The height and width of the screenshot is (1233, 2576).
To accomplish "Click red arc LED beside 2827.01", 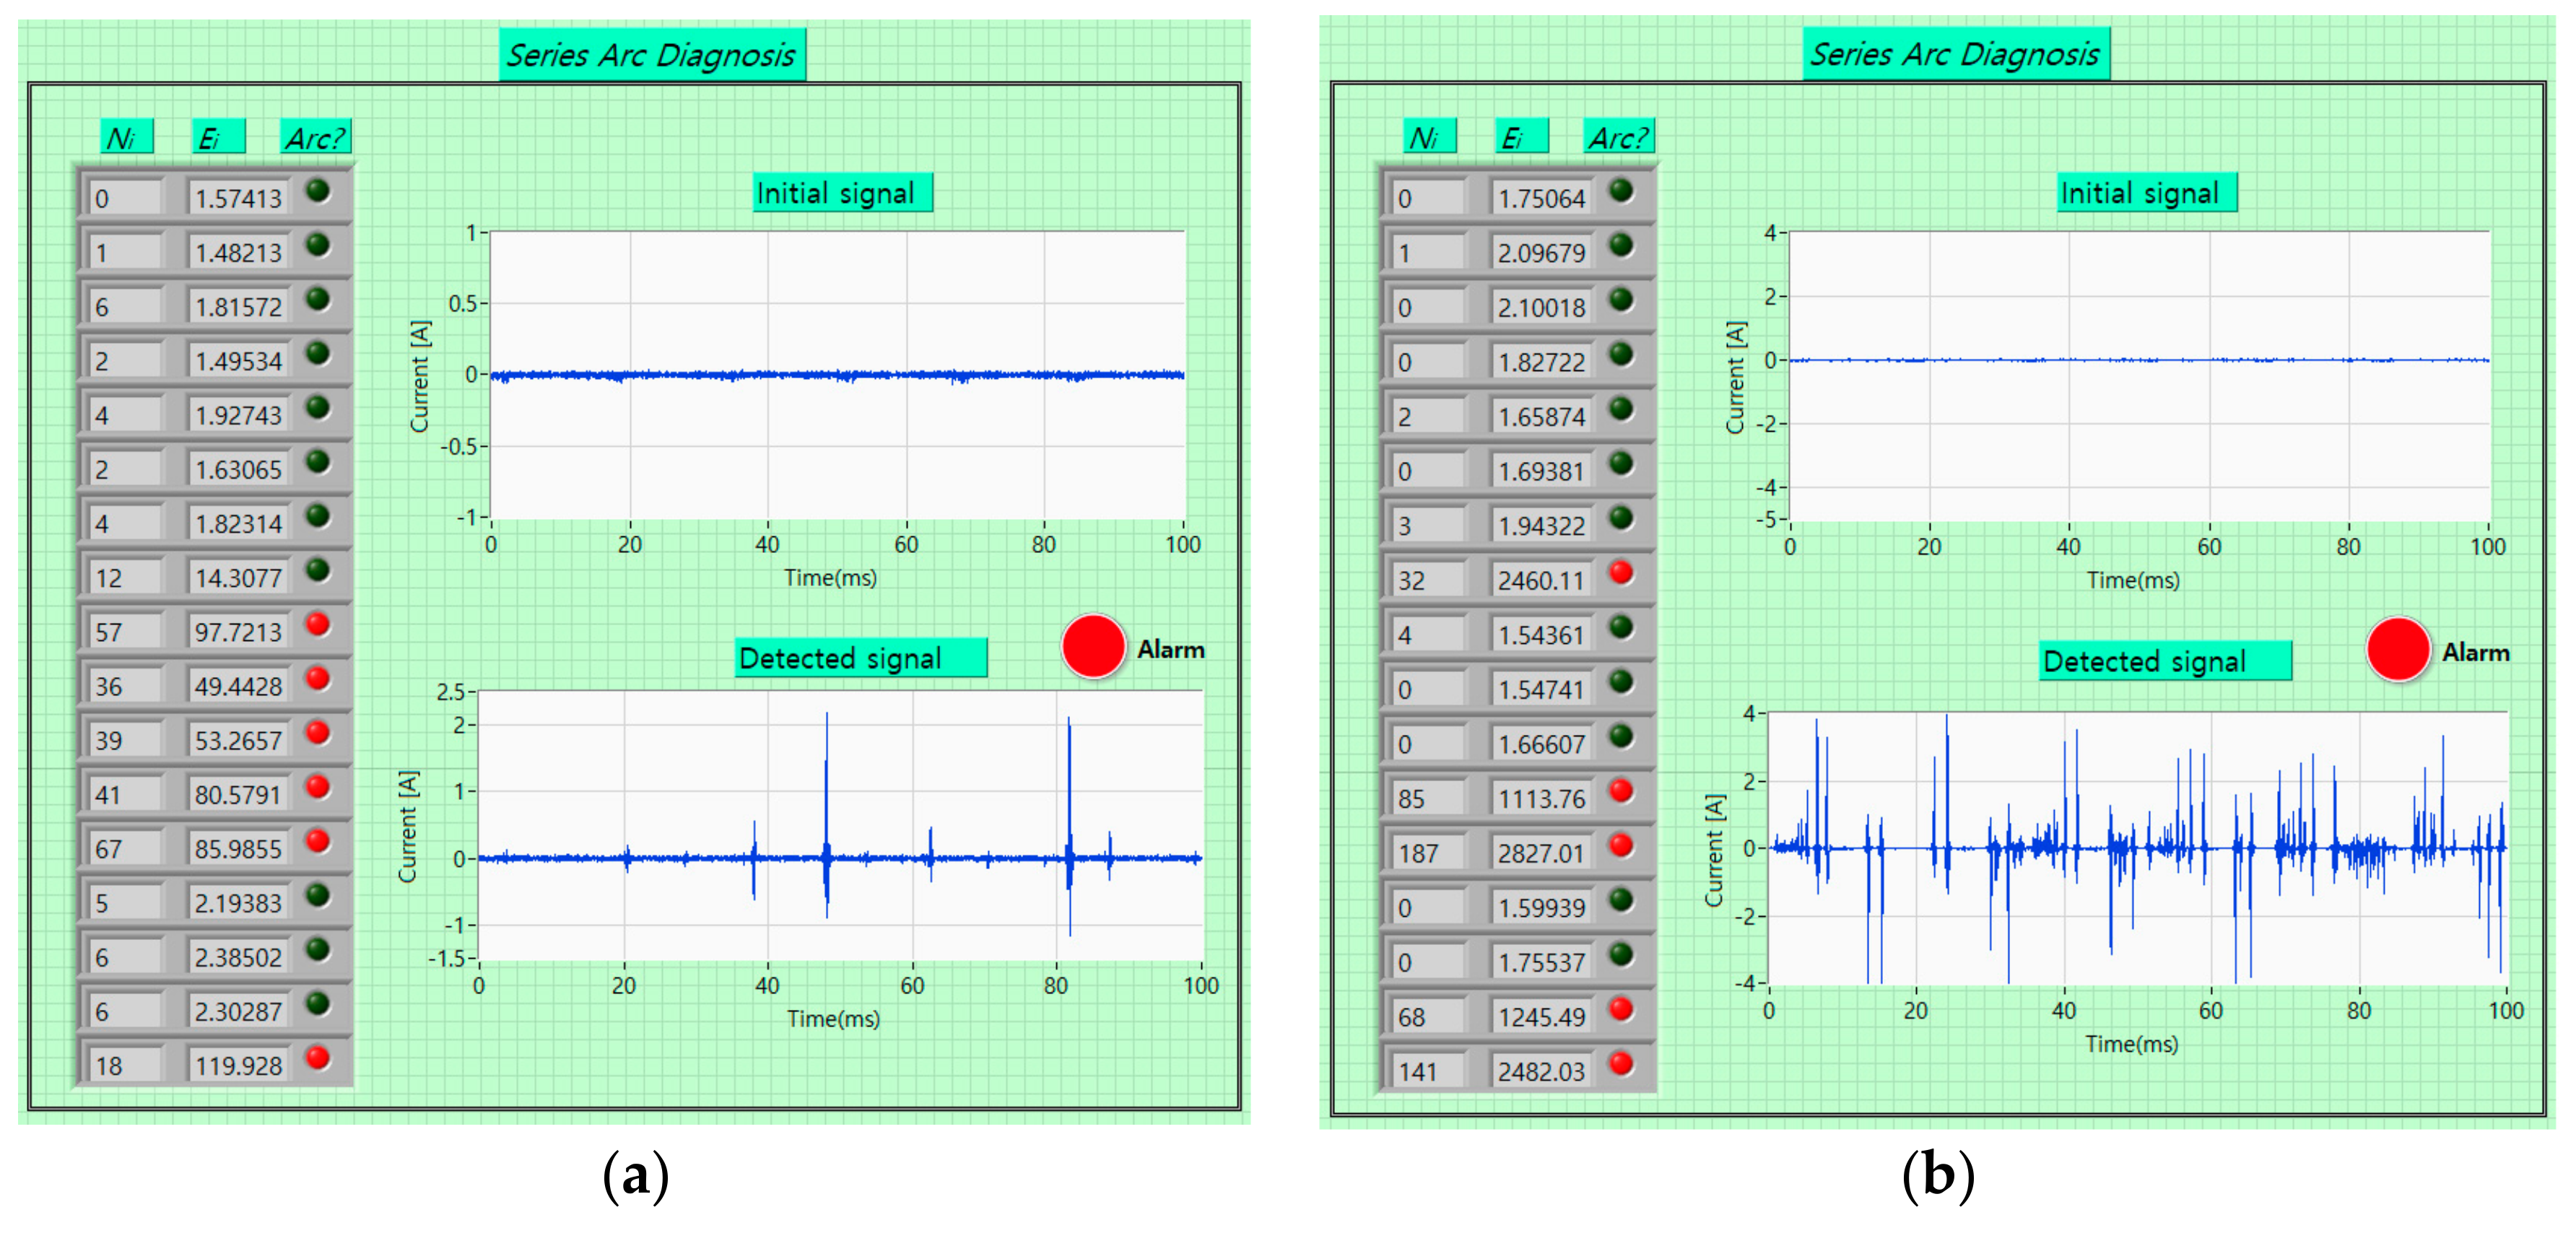I will (x=1621, y=846).
